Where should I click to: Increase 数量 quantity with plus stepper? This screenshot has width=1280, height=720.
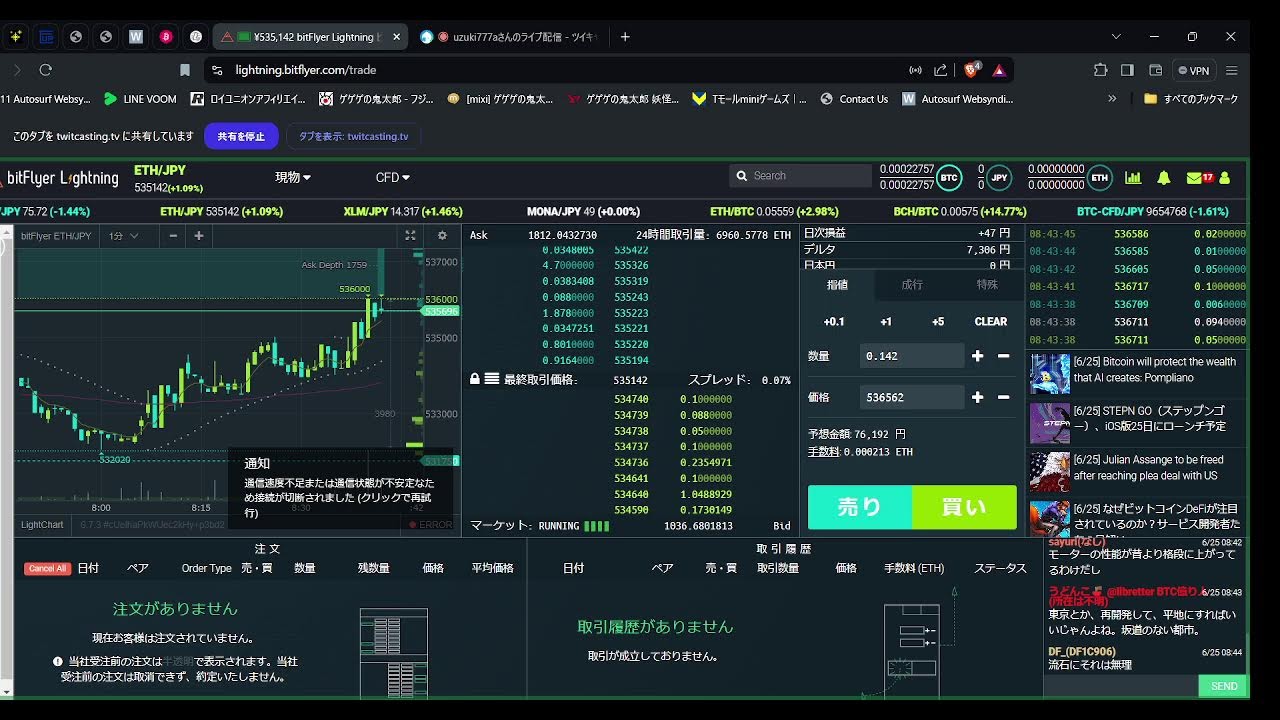pos(977,356)
